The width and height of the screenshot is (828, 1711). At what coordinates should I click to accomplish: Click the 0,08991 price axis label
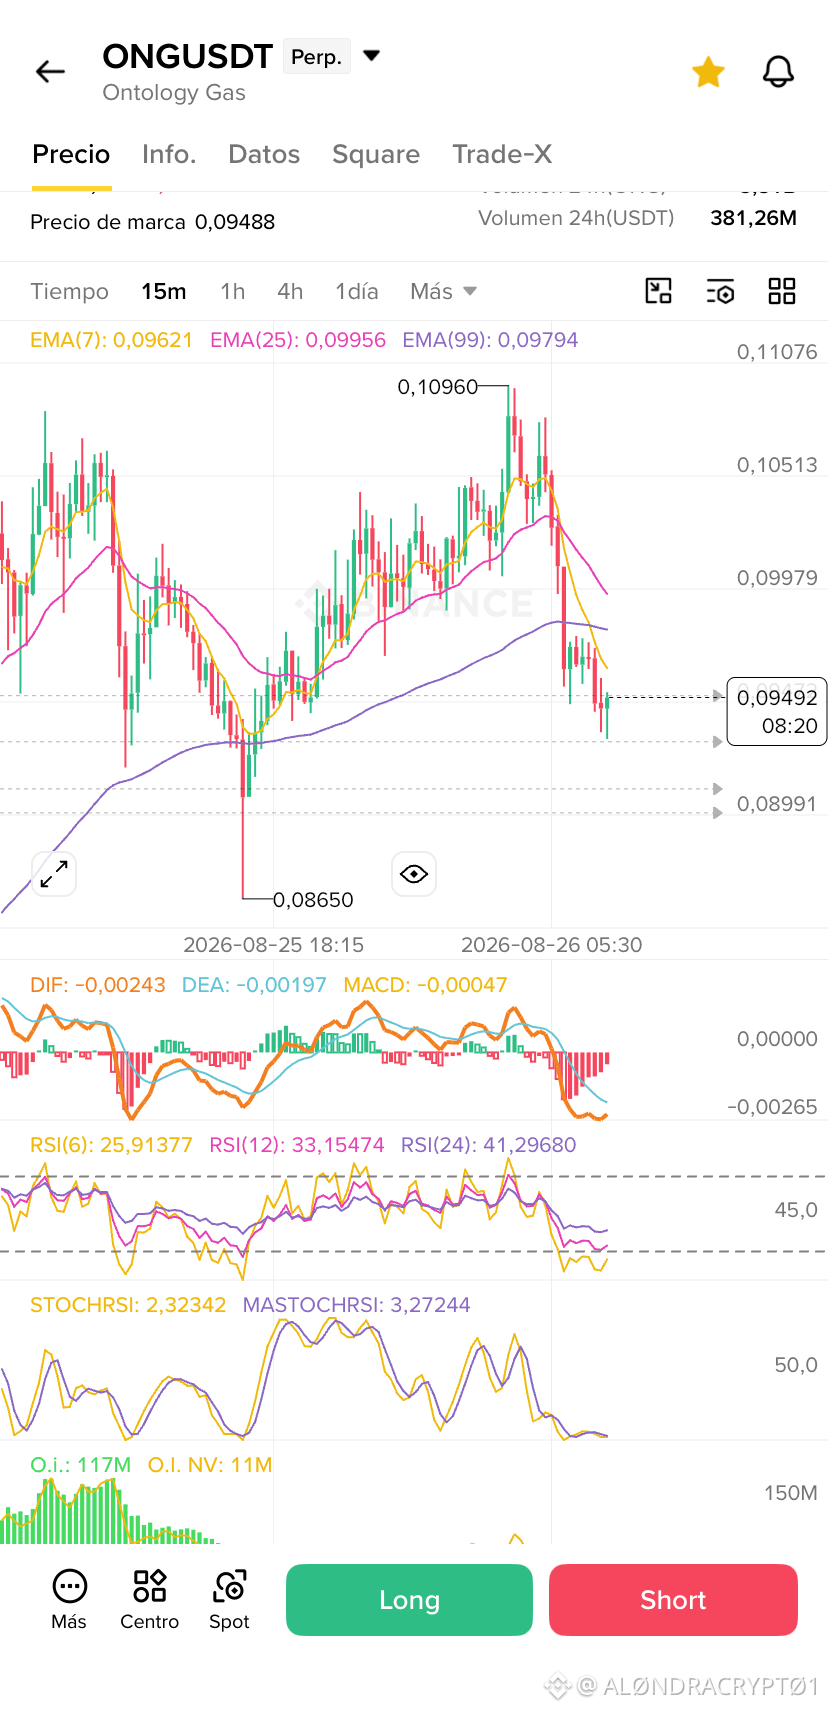click(777, 804)
